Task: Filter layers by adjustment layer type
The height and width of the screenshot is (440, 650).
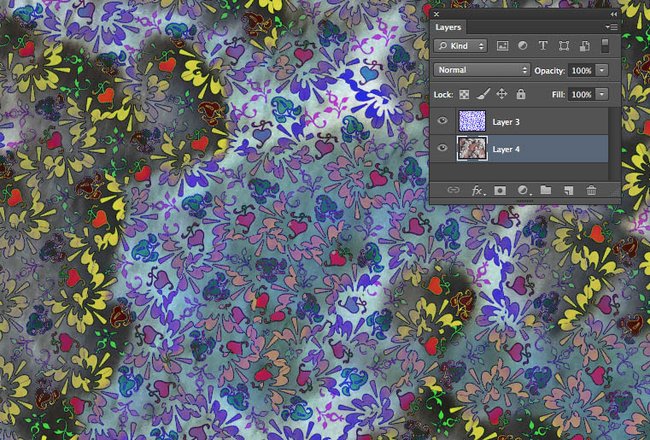Action: [523, 46]
